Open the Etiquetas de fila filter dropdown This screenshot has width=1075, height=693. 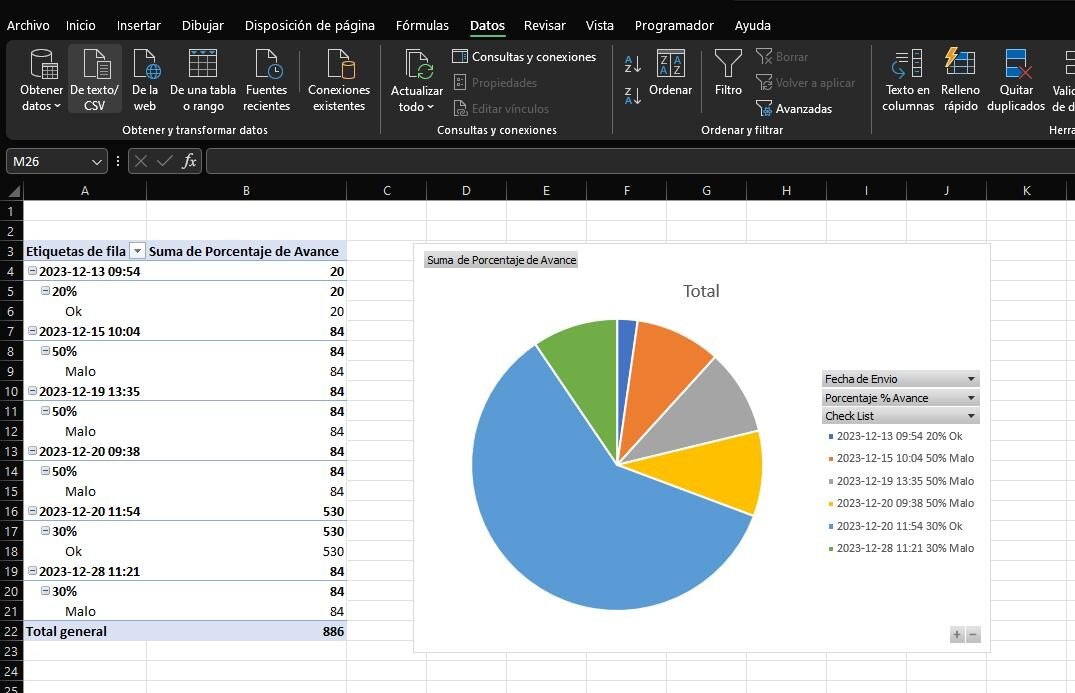[138, 252]
